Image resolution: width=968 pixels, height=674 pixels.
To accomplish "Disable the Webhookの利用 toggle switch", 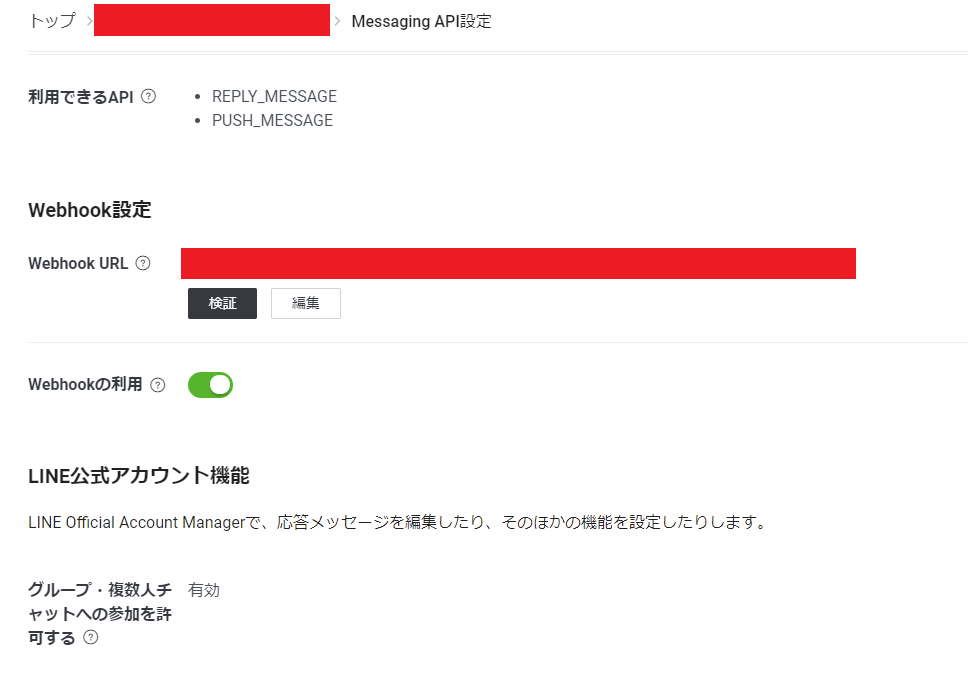I will pyautogui.click(x=211, y=385).
